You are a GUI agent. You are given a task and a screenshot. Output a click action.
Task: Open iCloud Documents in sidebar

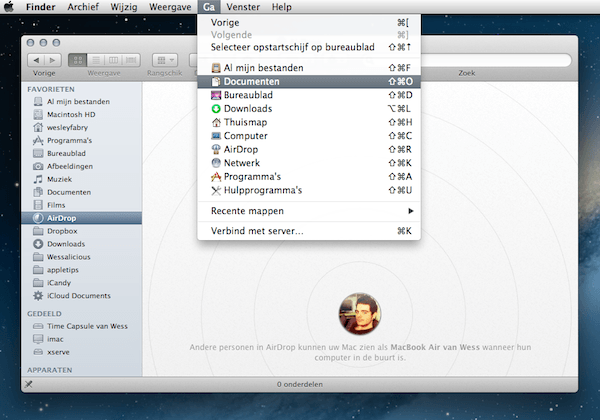[82, 296]
